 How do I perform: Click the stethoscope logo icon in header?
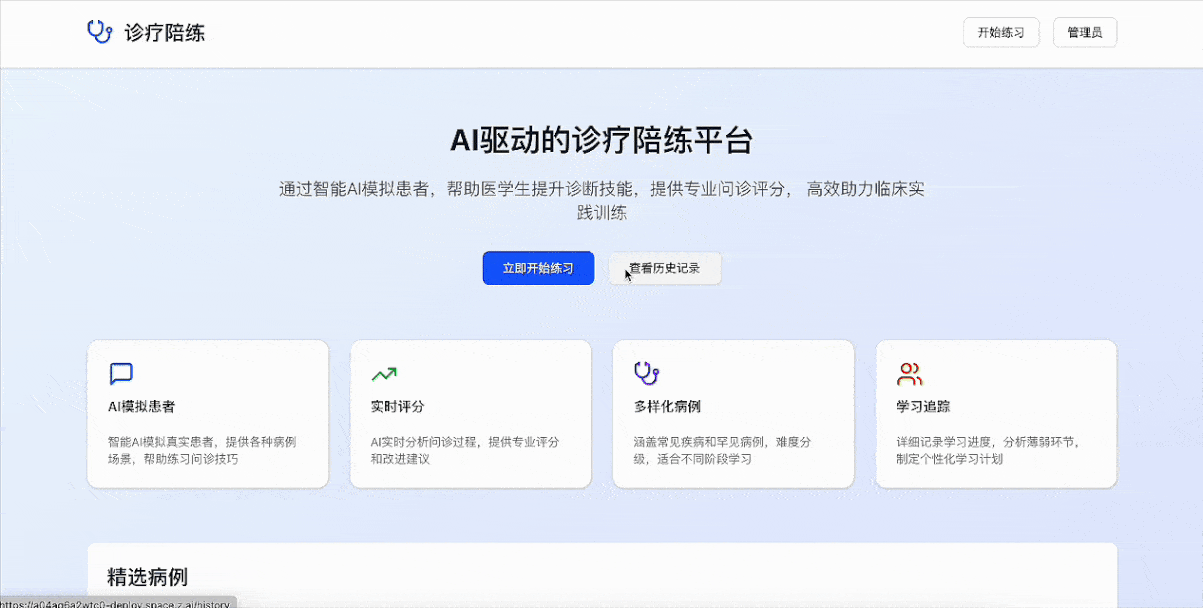click(x=99, y=32)
